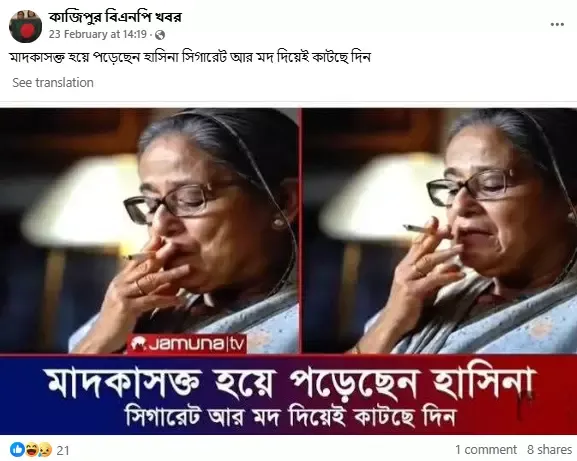Open the left photo with Jamuna logo

point(149,231)
